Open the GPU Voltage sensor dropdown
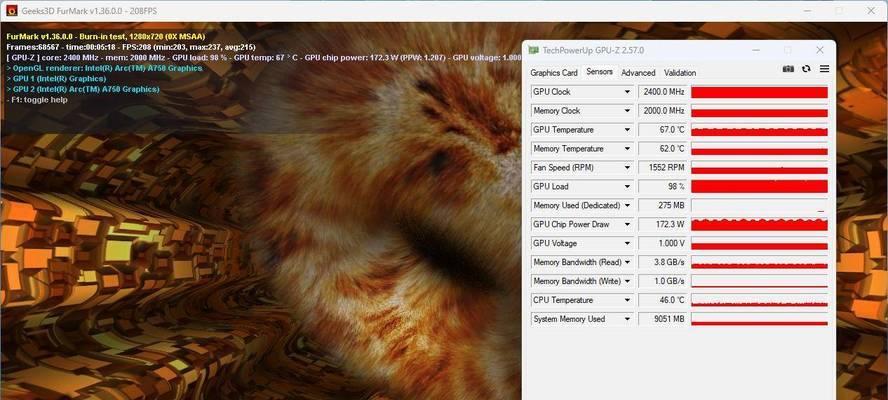This screenshot has width=888, height=400. coord(627,243)
